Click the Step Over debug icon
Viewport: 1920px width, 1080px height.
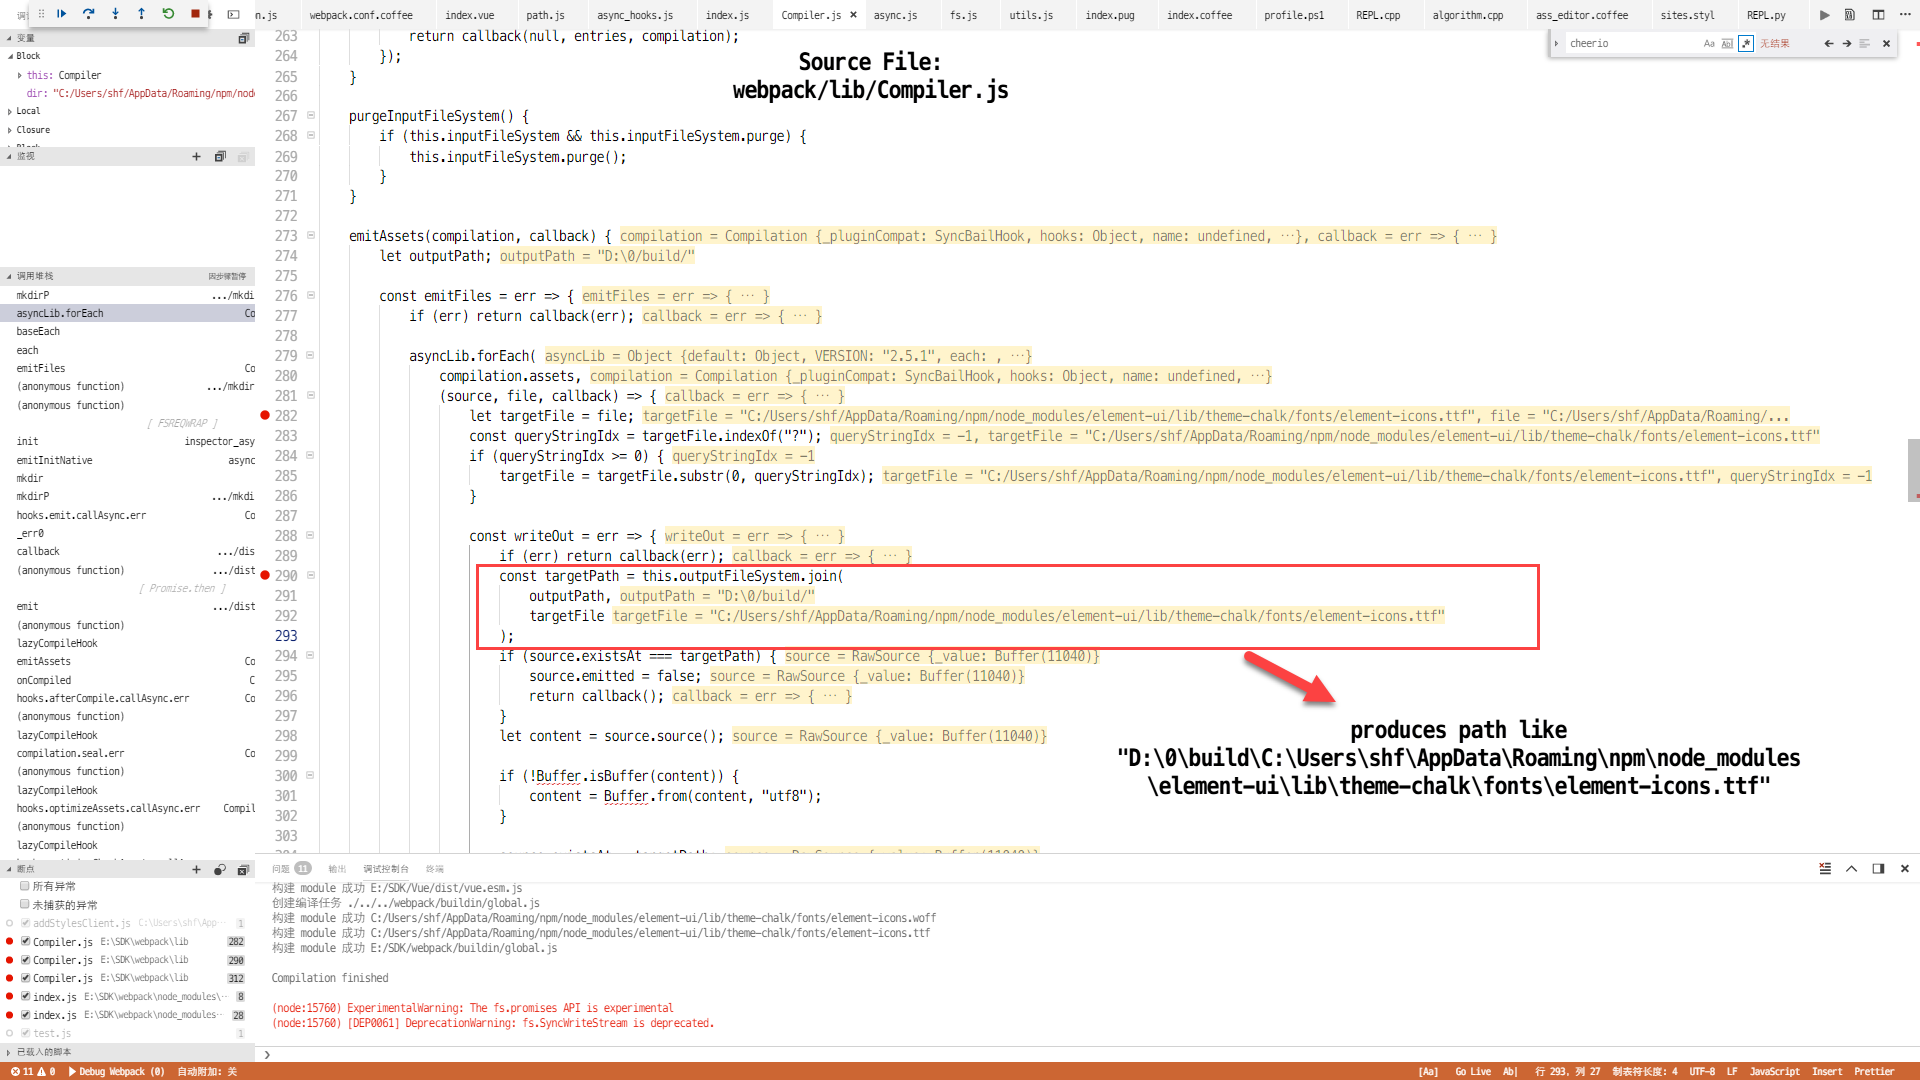[x=89, y=15]
